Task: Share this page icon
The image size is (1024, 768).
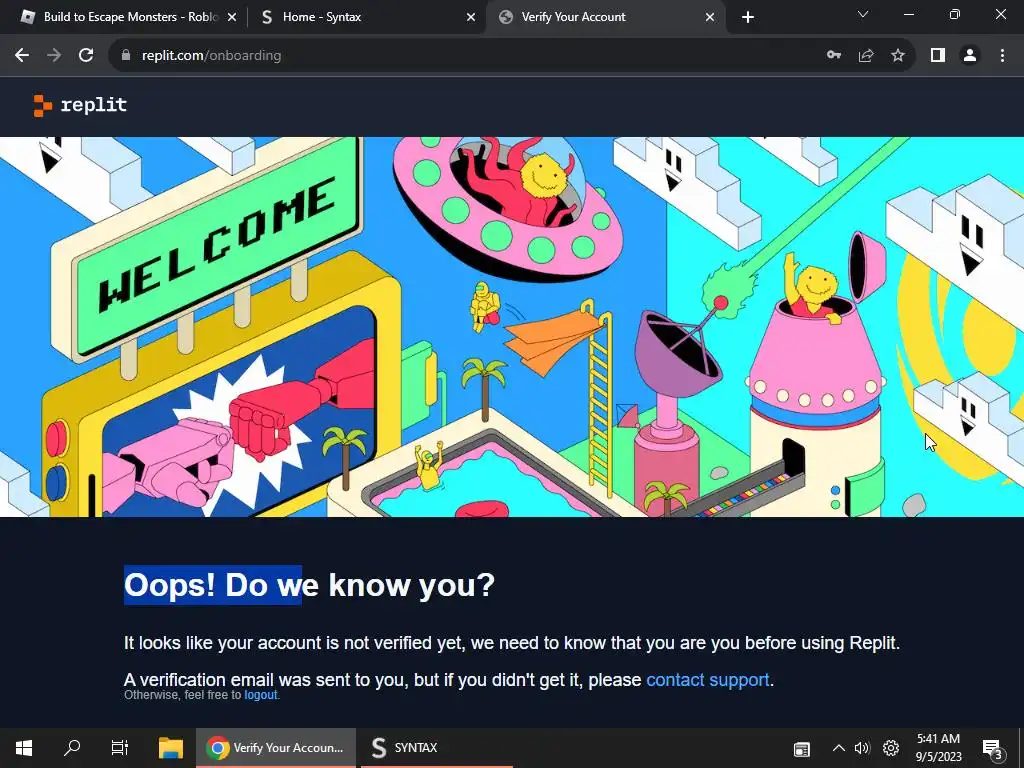Action: coord(866,56)
